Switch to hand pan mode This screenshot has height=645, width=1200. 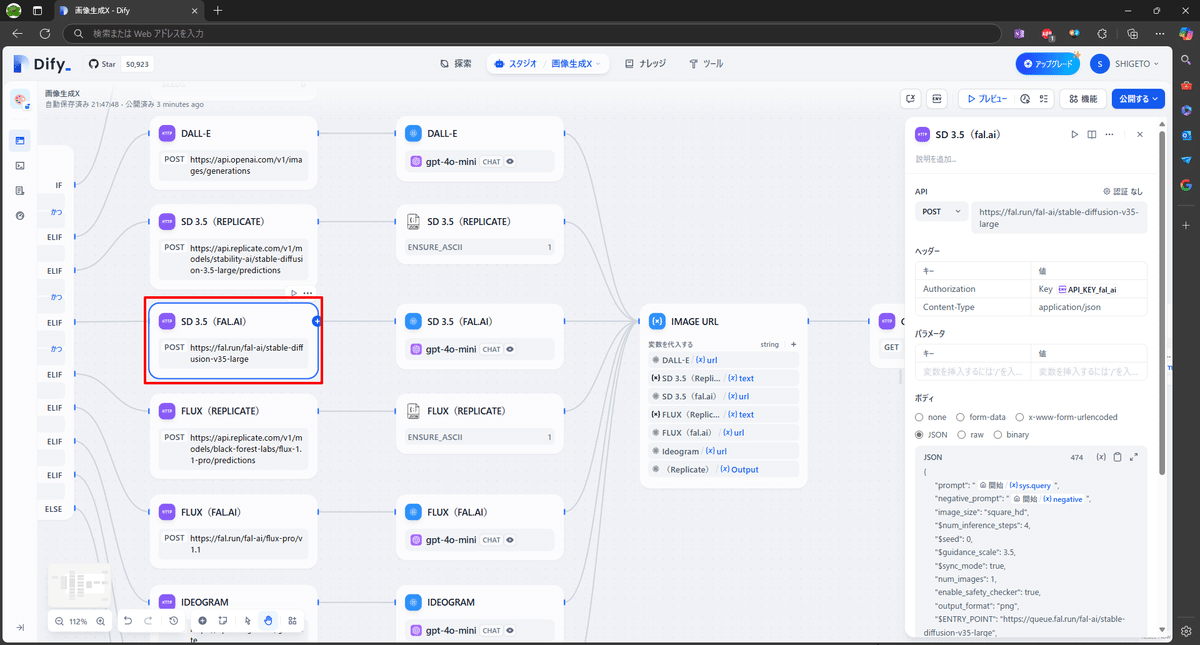click(268, 621)
